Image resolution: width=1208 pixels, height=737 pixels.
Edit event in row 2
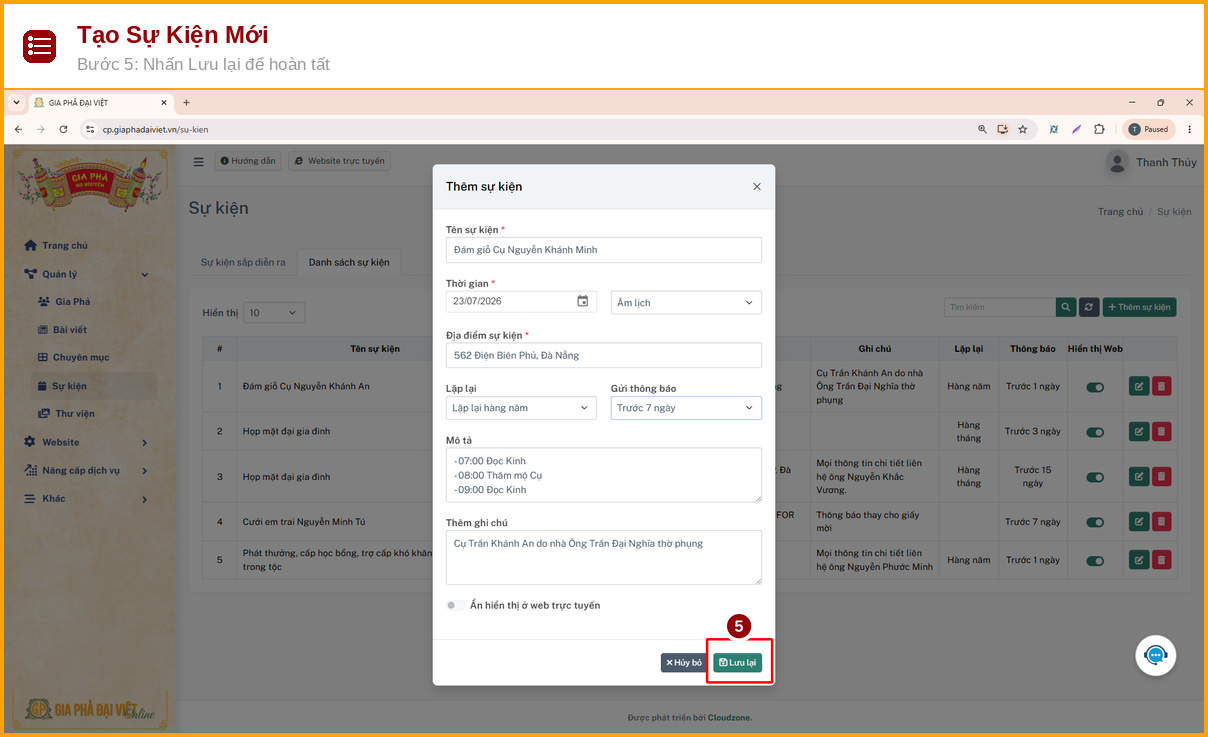(x=1139, y=431)
